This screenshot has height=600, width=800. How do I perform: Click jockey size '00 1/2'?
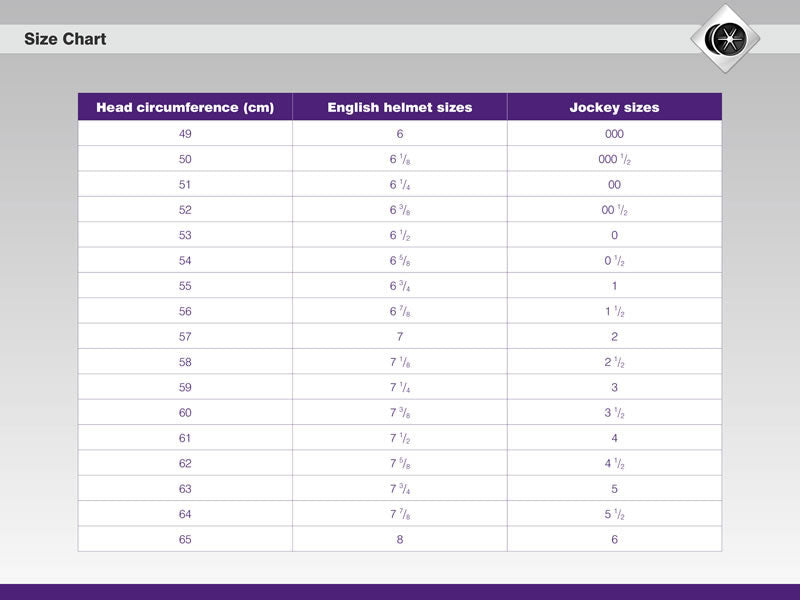tap(614, 210)
